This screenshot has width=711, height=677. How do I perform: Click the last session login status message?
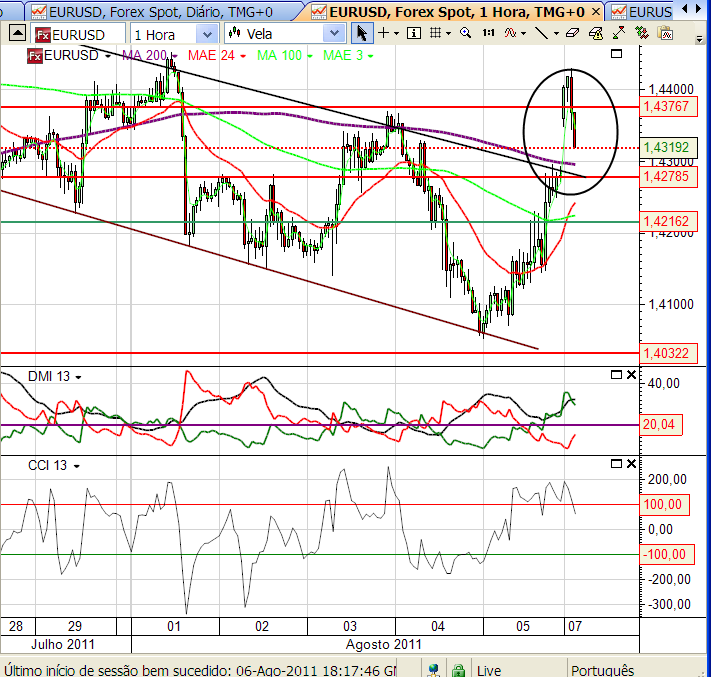(200, 670)
